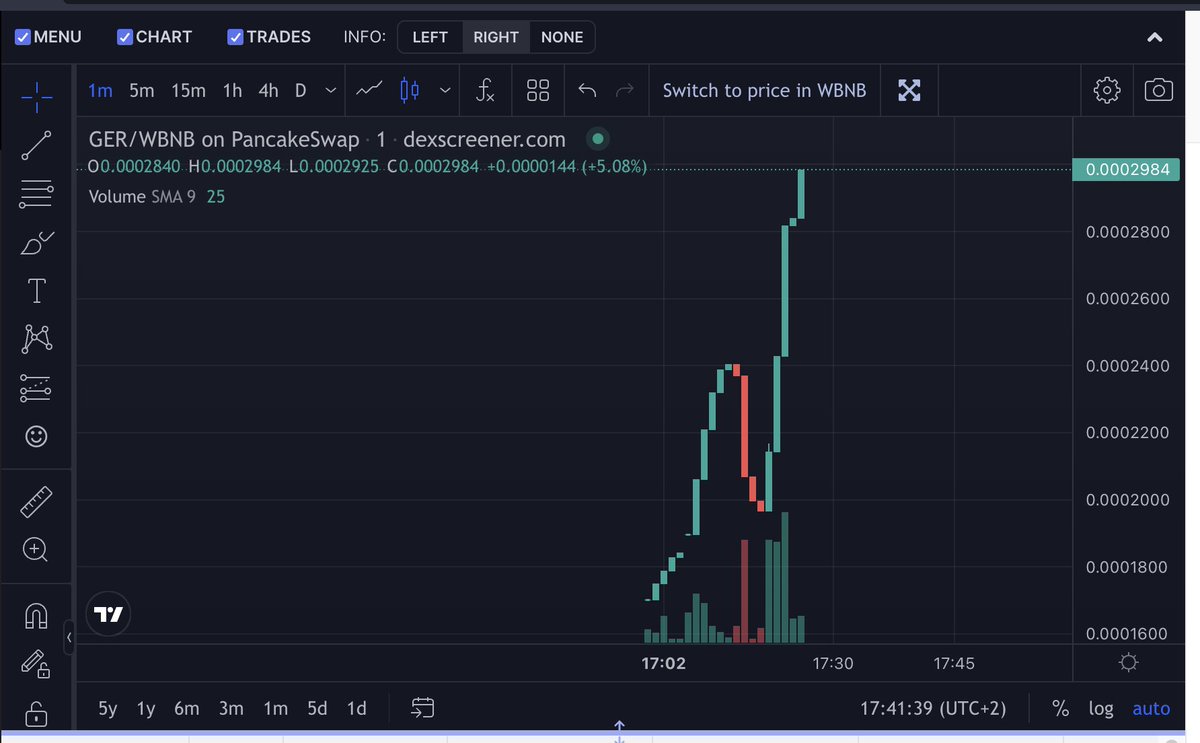Set INFO position to NONE
This screenshot has height=743, width=1200.
point(562,37)
